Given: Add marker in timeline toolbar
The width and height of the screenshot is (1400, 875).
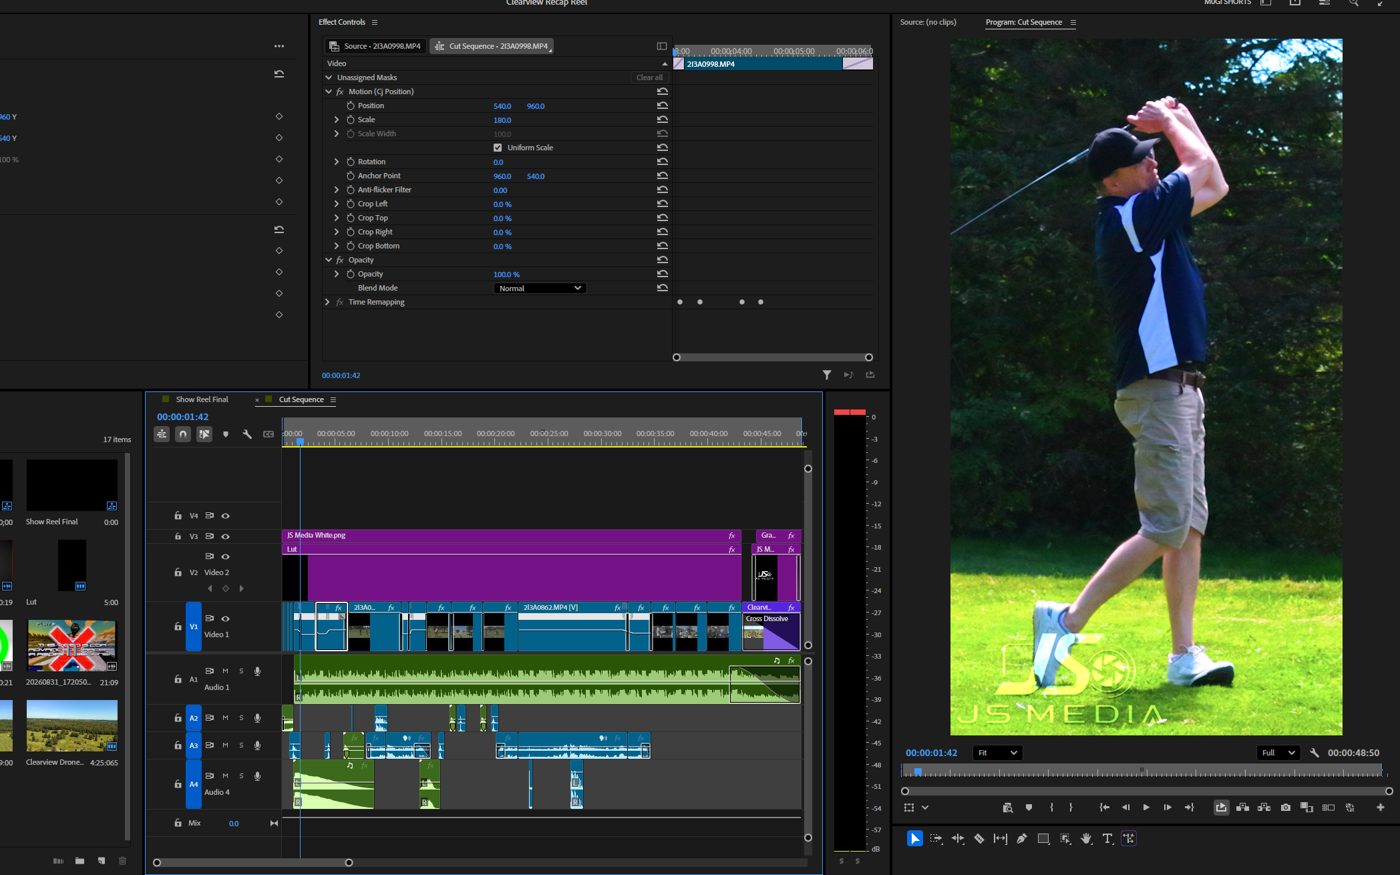Looking at the screenshot, I should point(225,434).
